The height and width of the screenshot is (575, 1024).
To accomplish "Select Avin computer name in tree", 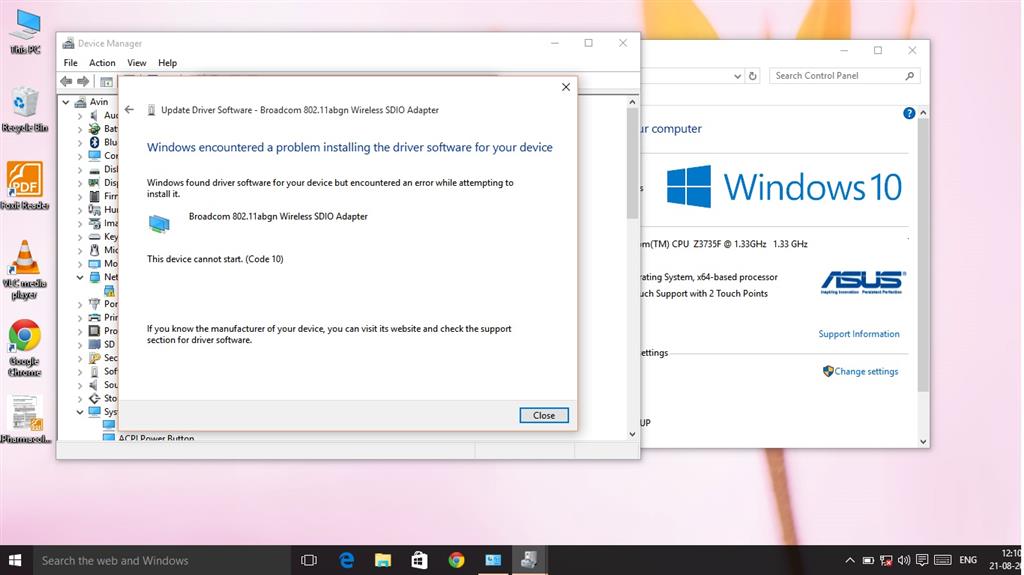I will click(99, 102).
